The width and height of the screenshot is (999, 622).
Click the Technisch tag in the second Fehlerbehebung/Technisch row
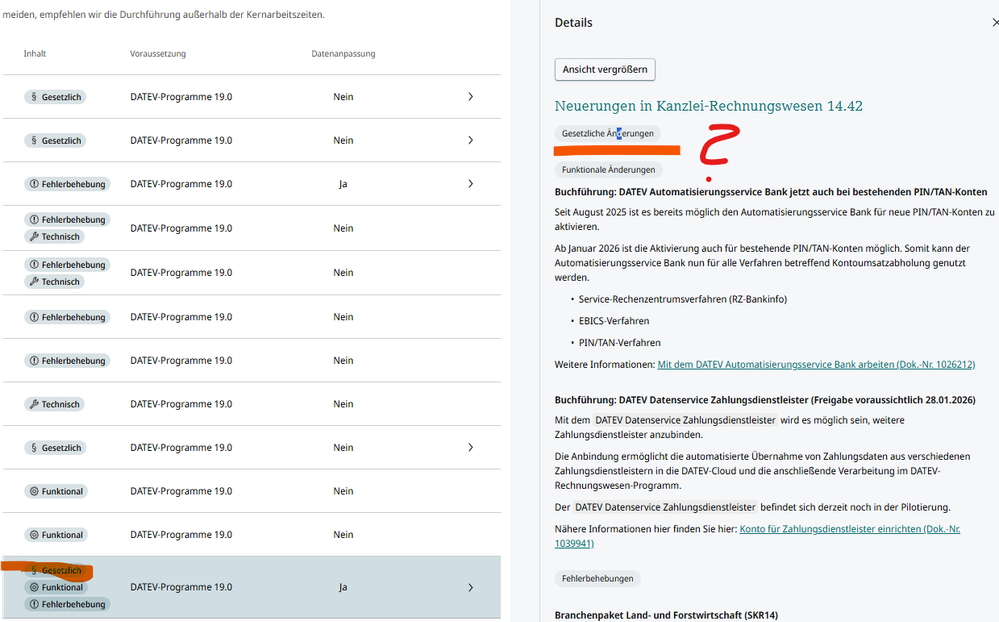(x=54, y=282)
